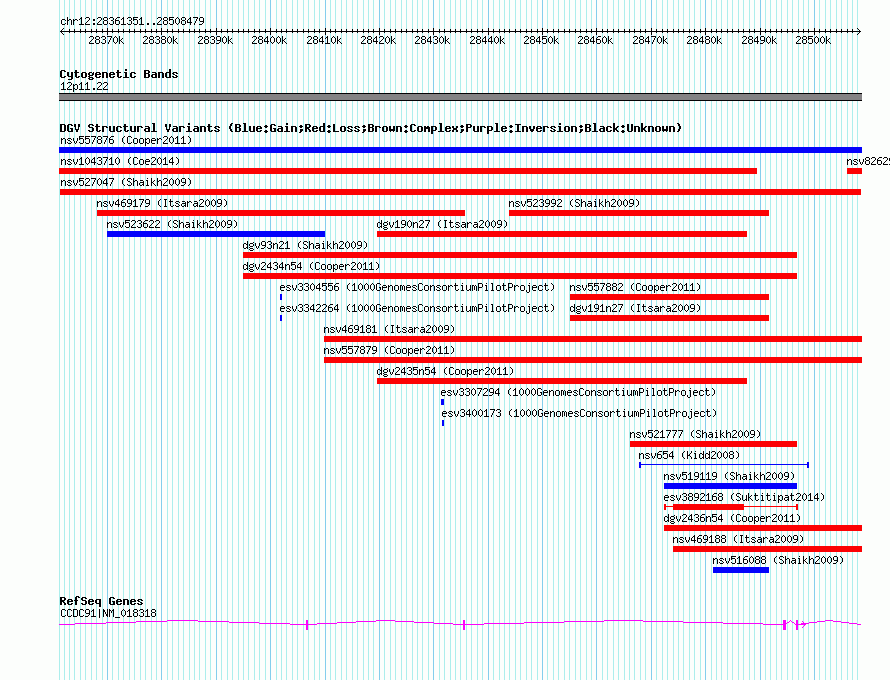Screen dimensions: 890x680
Task: Click the blue bar of nsv519119
Action: (x=731, y=486)
